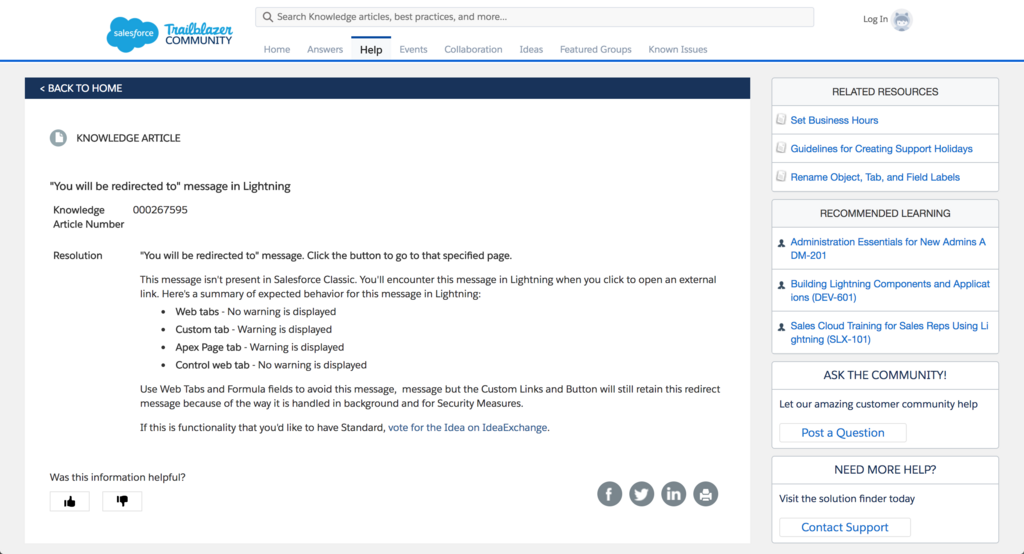Click the Astro avatar icon
This screenshot has height=554, width=1024.
tap(902, 20)
